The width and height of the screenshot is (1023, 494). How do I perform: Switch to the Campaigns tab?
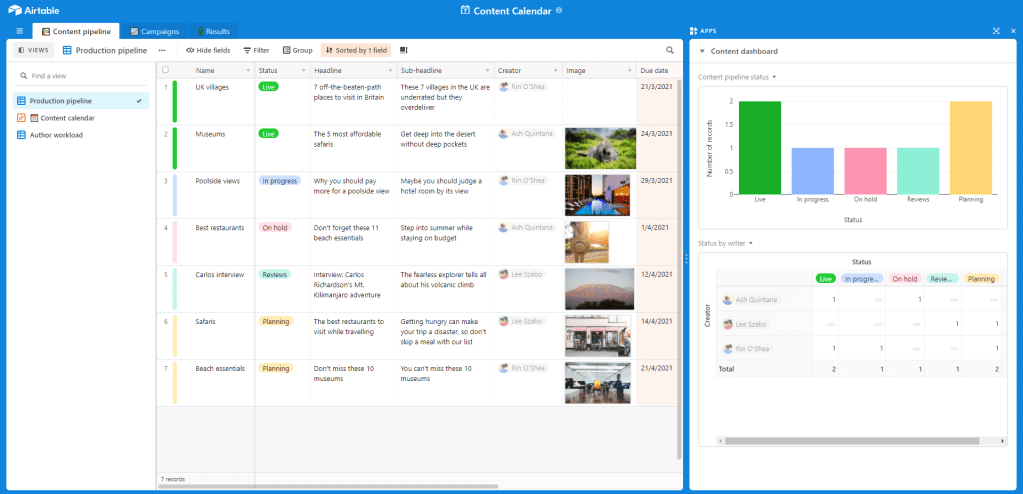click(153, 32)
